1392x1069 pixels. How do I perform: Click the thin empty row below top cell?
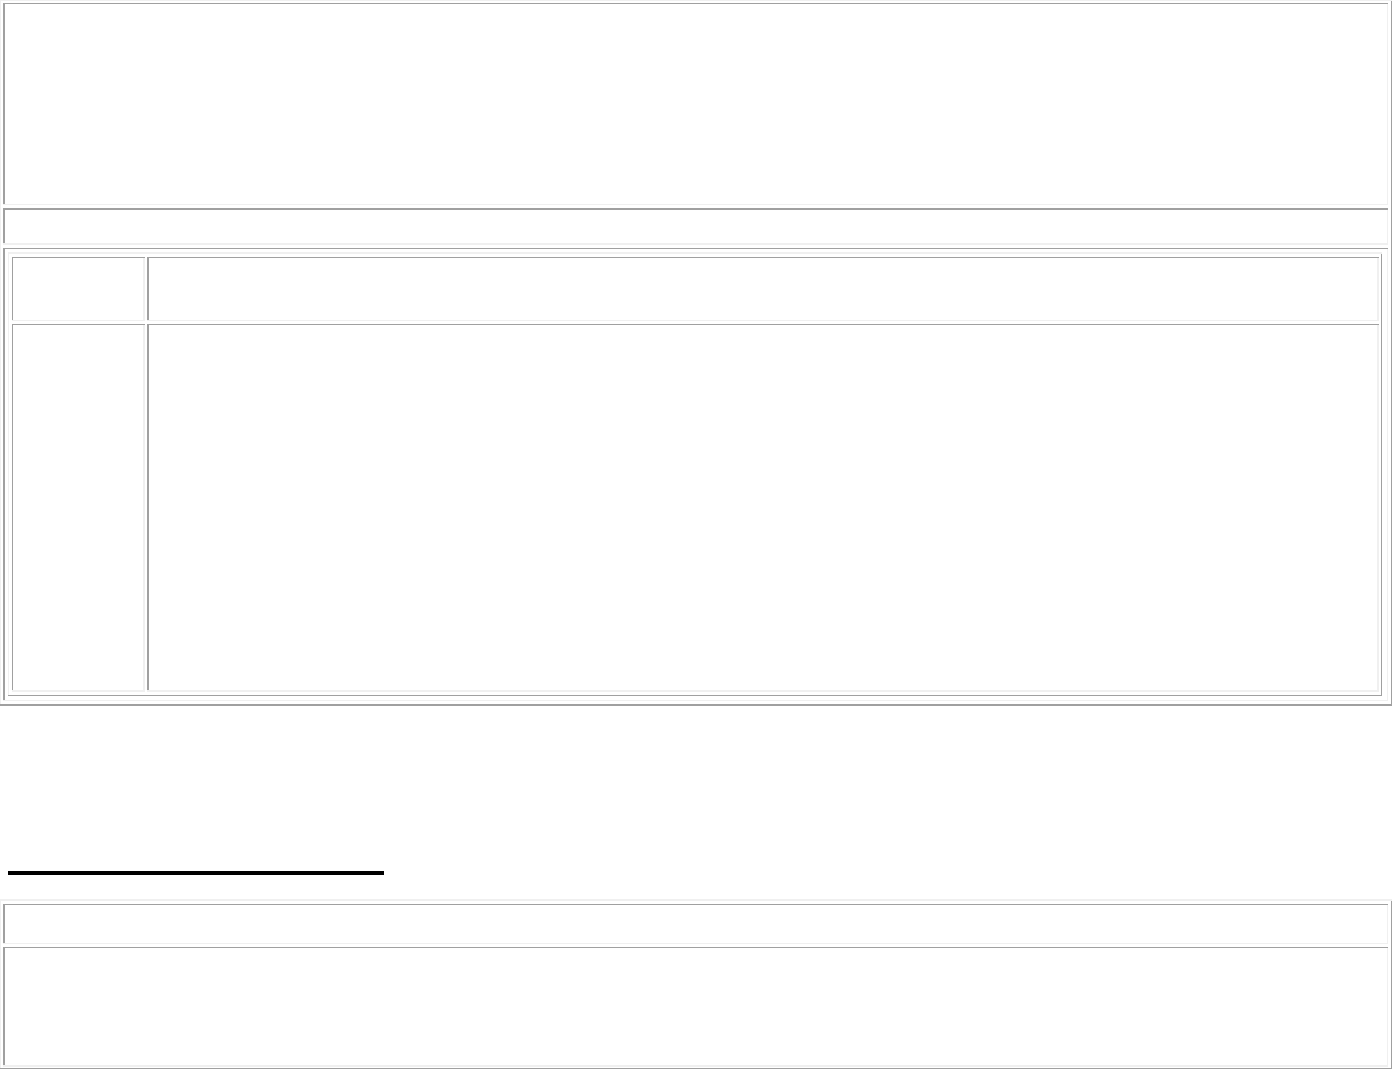[x=695, y=226]
